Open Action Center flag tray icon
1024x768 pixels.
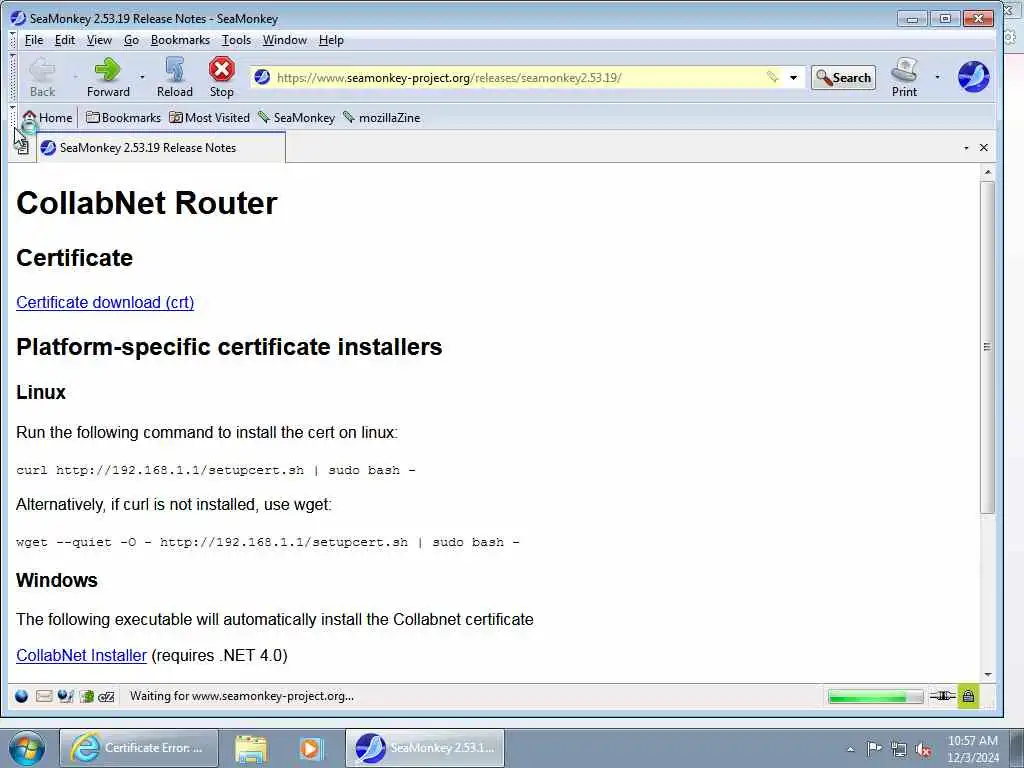[x=874, y=749]
